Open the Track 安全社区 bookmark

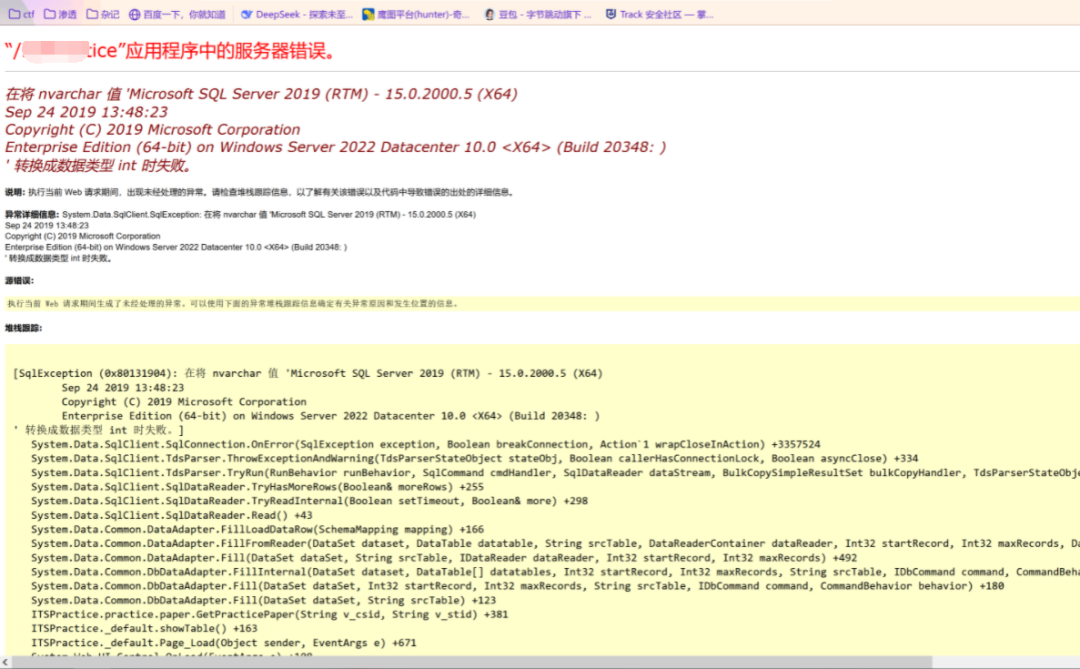point(660,14)
